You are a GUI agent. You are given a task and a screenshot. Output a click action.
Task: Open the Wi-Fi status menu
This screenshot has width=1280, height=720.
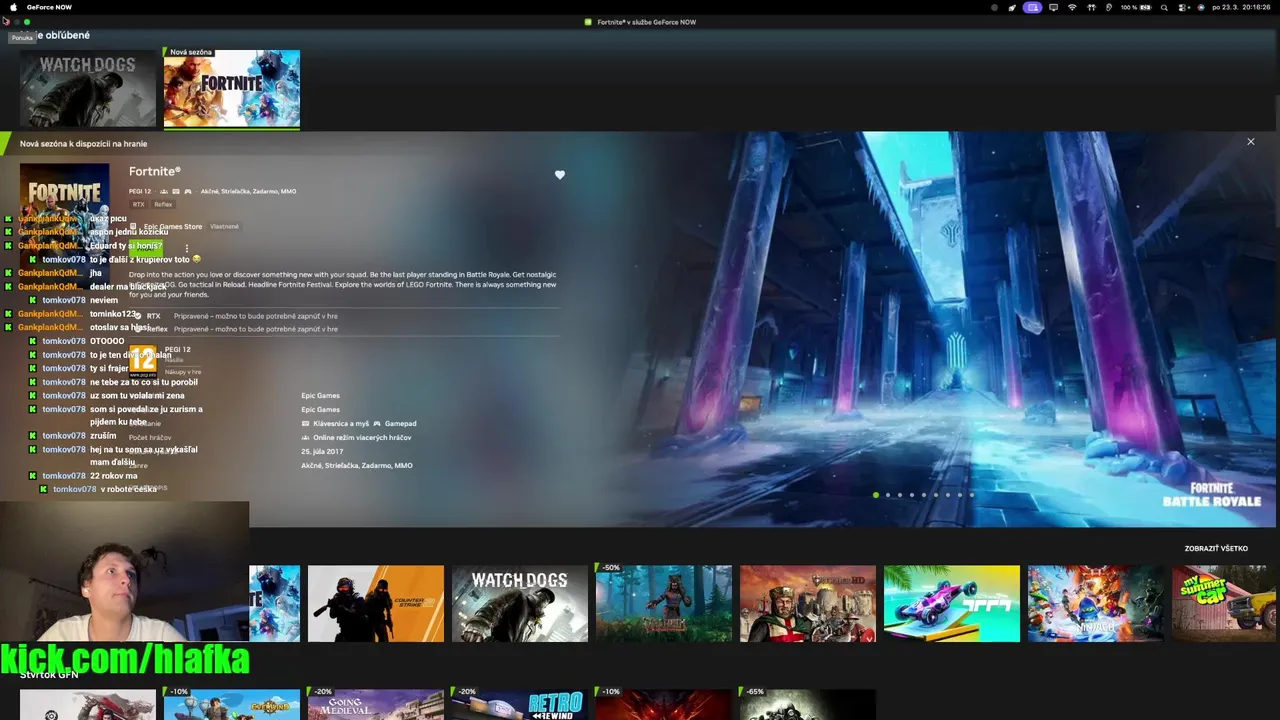[x=1072, y=7]
